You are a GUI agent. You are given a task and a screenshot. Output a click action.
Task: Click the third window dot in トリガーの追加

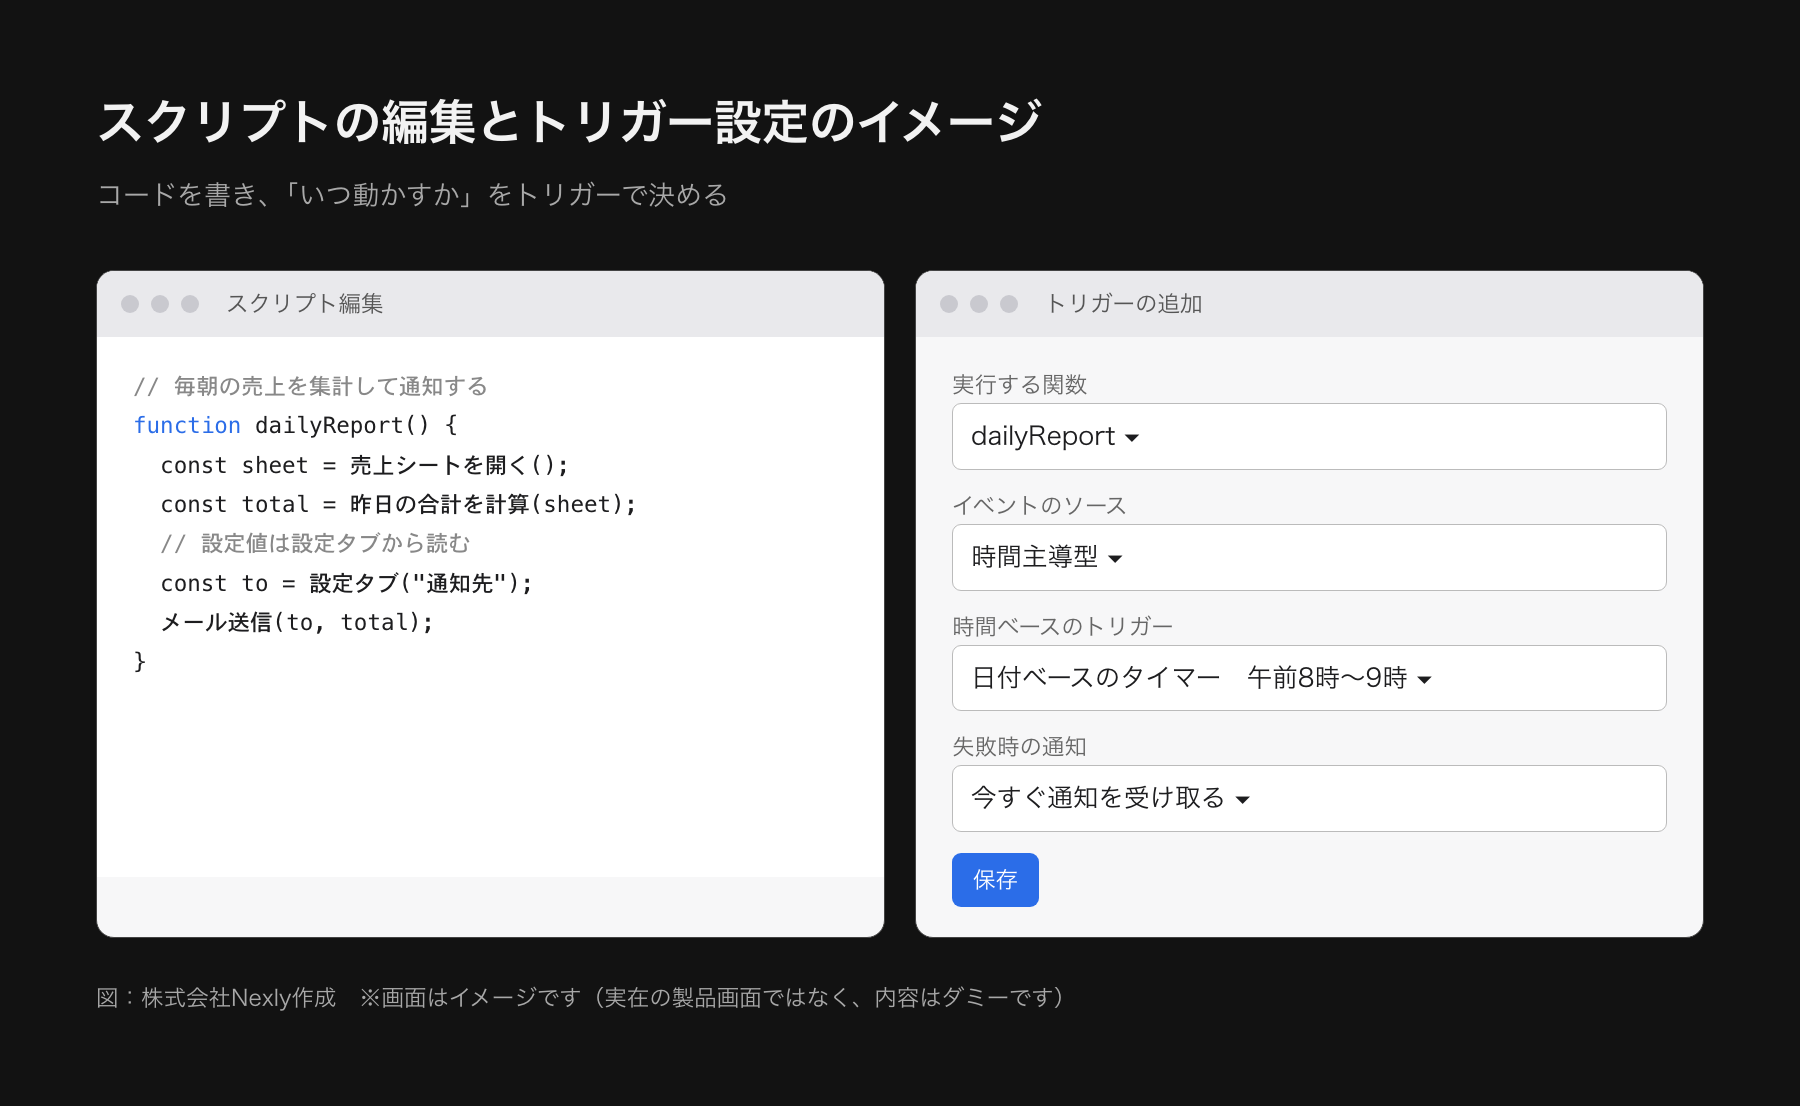(x=1009, y=303)
